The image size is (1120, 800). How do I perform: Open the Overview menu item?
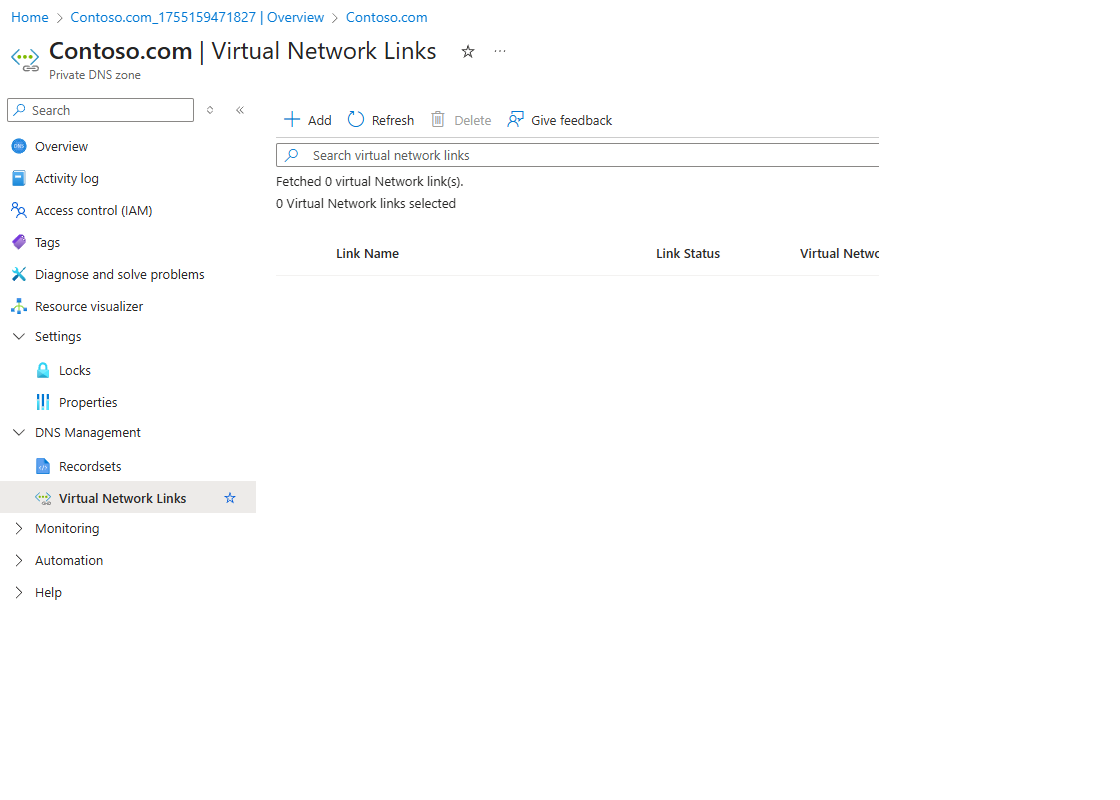point(61,146)
